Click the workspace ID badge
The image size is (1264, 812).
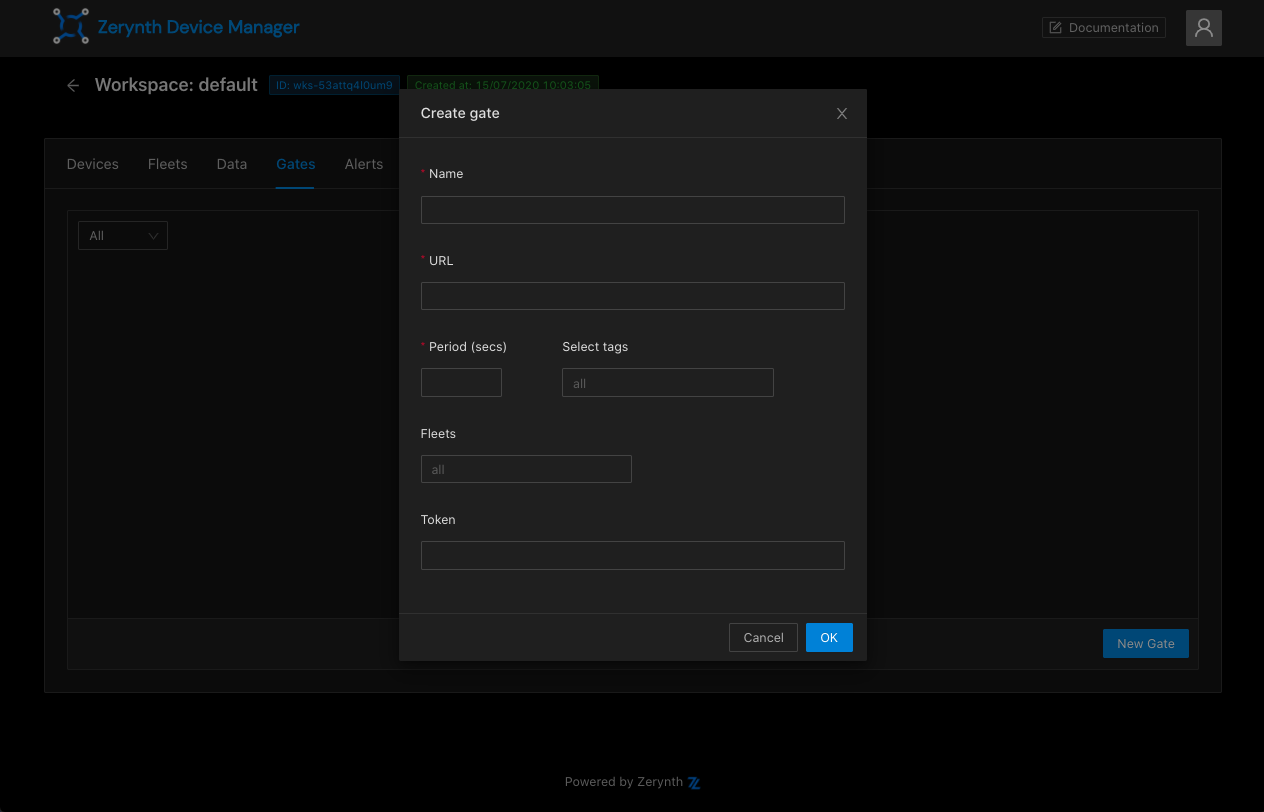335,86
